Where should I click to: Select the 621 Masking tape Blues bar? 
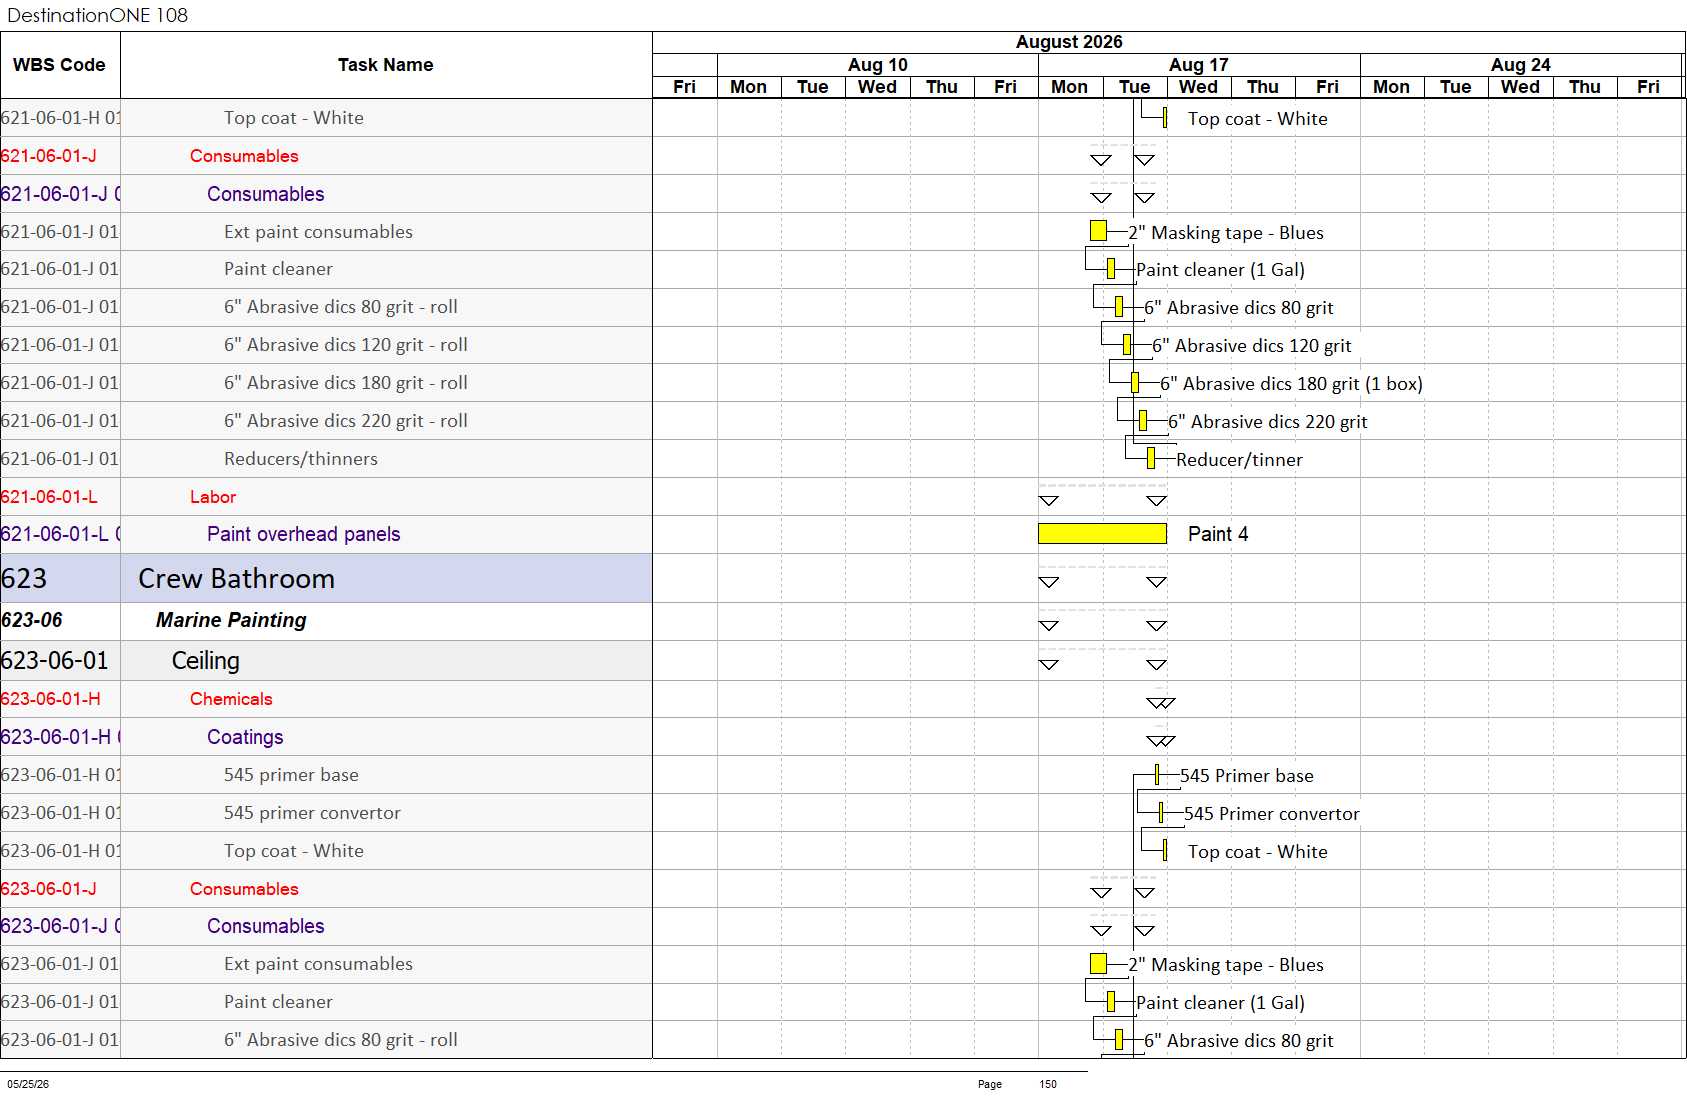pos(1098,231)
